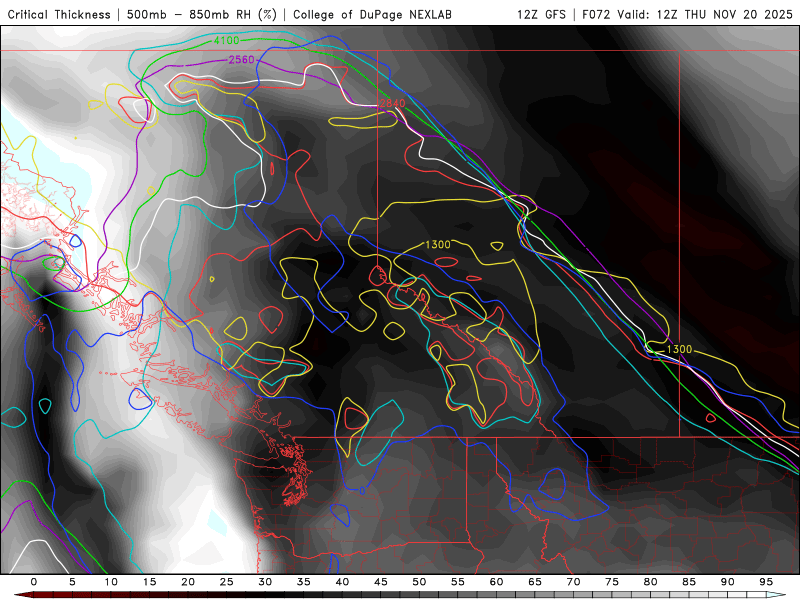This screenshot has width=800, height=600.
Task: Select the 15 tick on the color bar
Action: (x=149, y=582)
